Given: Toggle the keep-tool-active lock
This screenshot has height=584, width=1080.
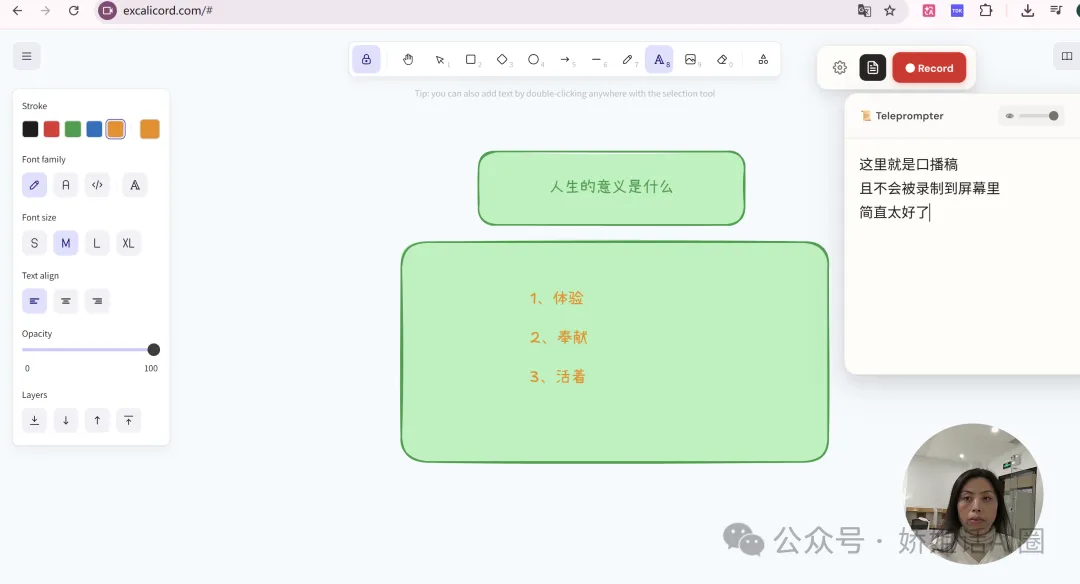Looking at the screenshot, I should 366,59.
